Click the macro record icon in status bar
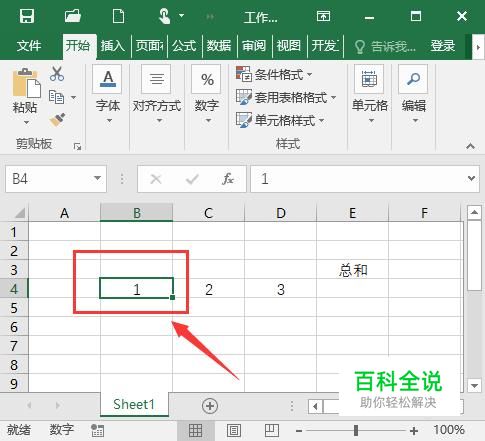Screen dimensions: 485x441 [x=97, y=430]
